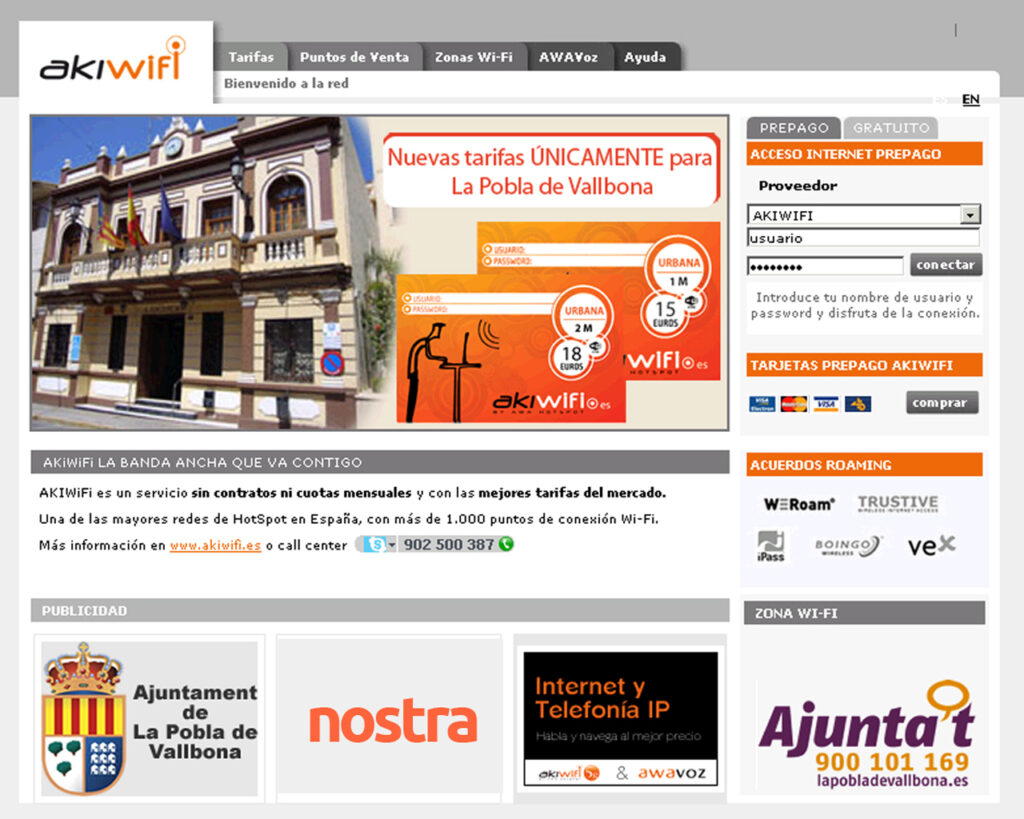Click the white Visa card icon

tap(825, 404)
